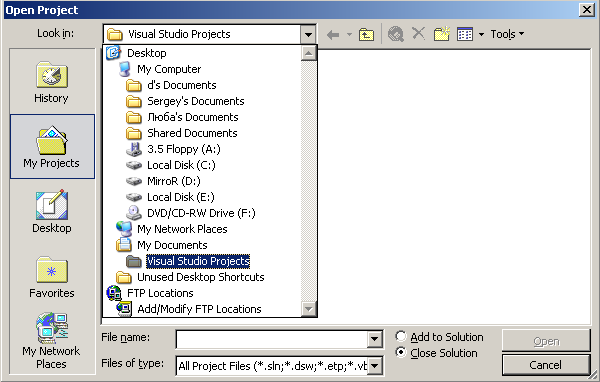Viewport: 600px width, 382px height.
Task: Open the File name dropdown arrow
Action: 375,339
